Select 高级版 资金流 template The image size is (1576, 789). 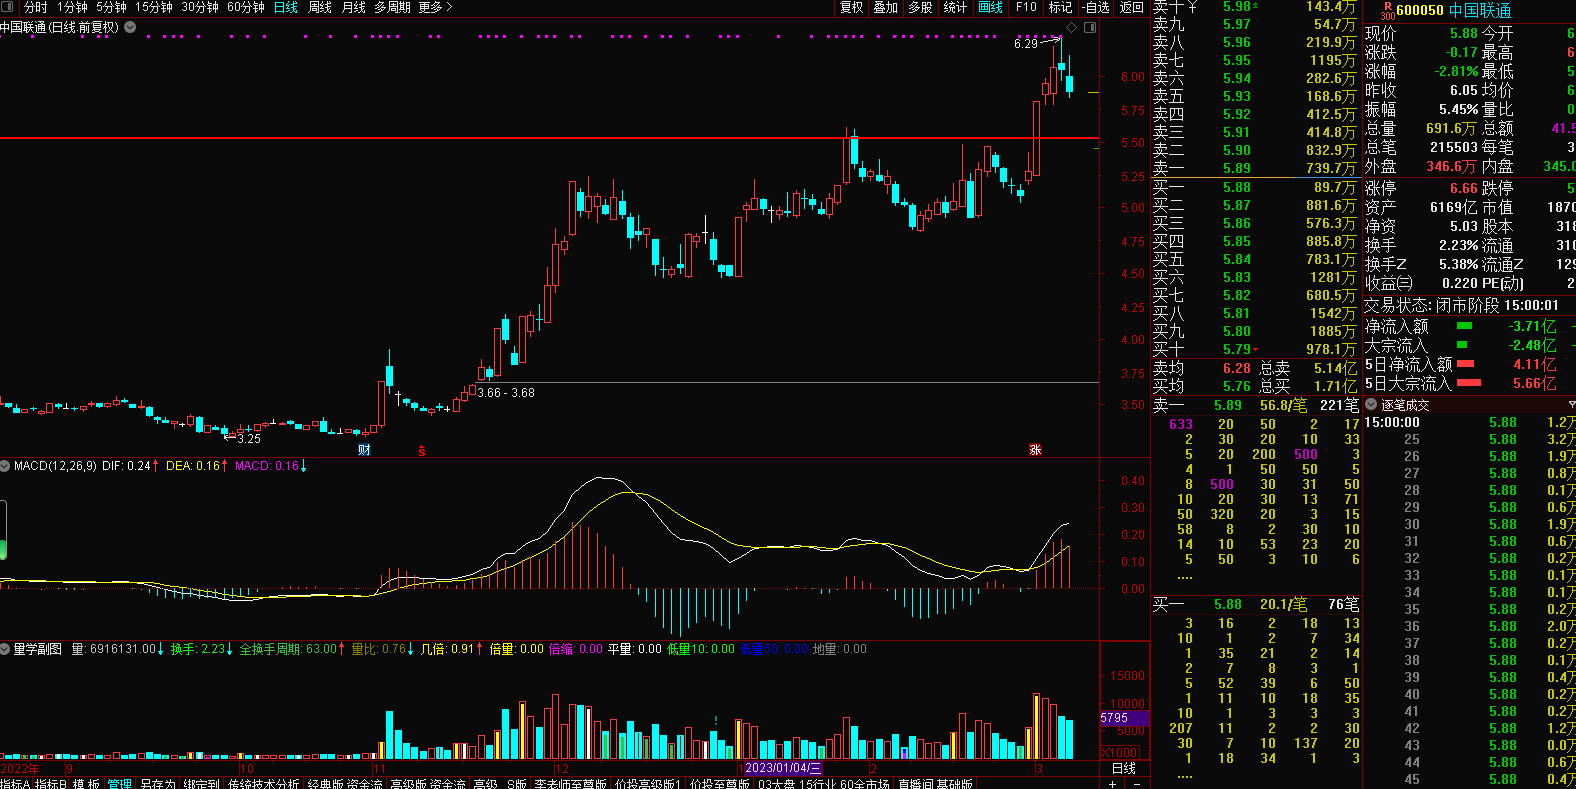click(428, 783)
